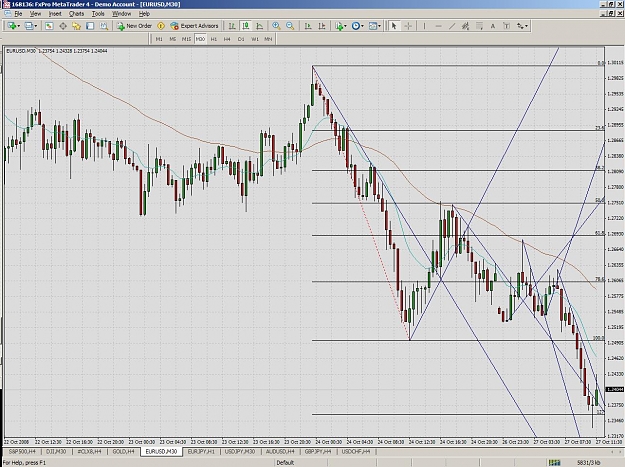625x467 pixels.
Task: Click the yellow MetaEditor diamond icon
Action: 161,26
